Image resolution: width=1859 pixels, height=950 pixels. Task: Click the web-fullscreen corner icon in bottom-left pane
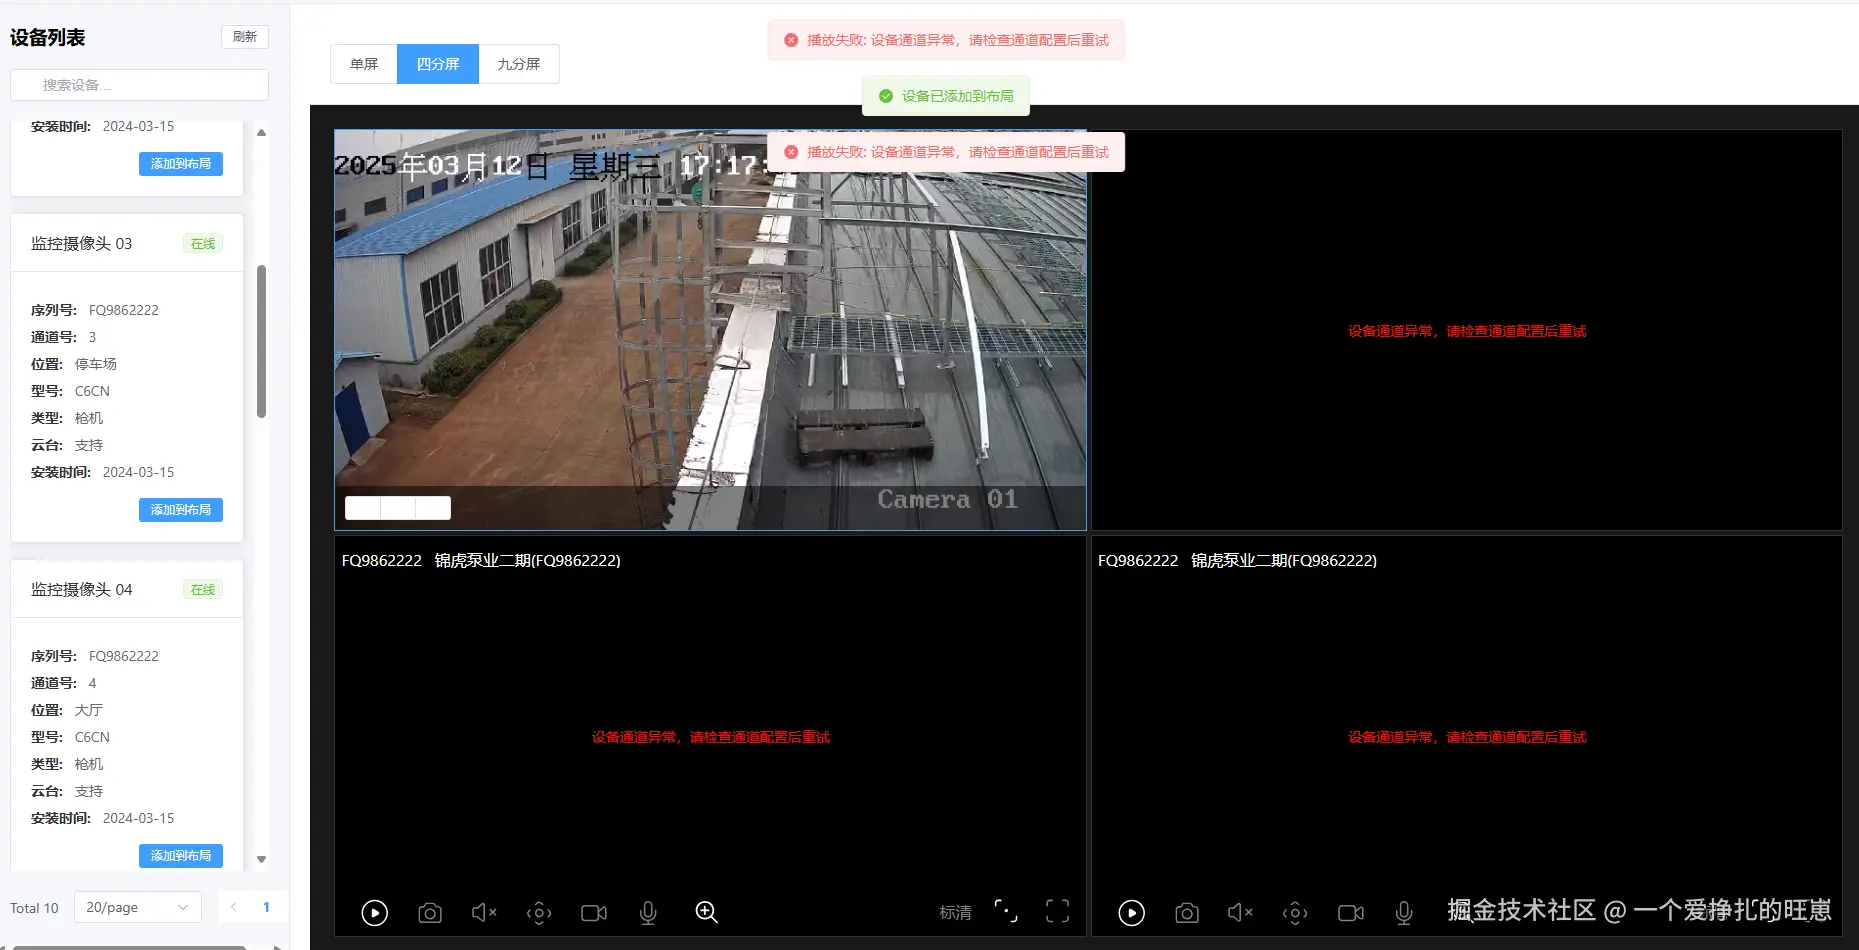[x=1006, y=911]
